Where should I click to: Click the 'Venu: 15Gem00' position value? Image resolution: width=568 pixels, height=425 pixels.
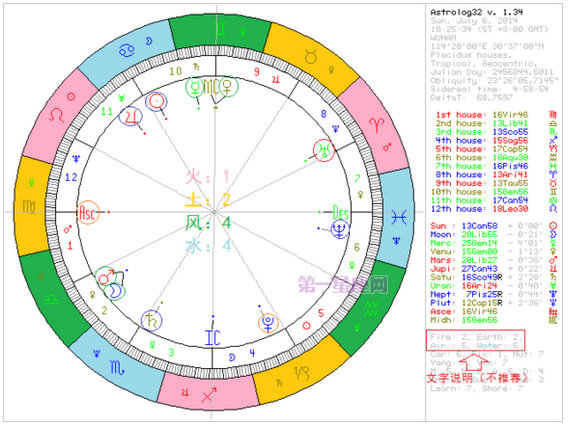click(479, 251)
